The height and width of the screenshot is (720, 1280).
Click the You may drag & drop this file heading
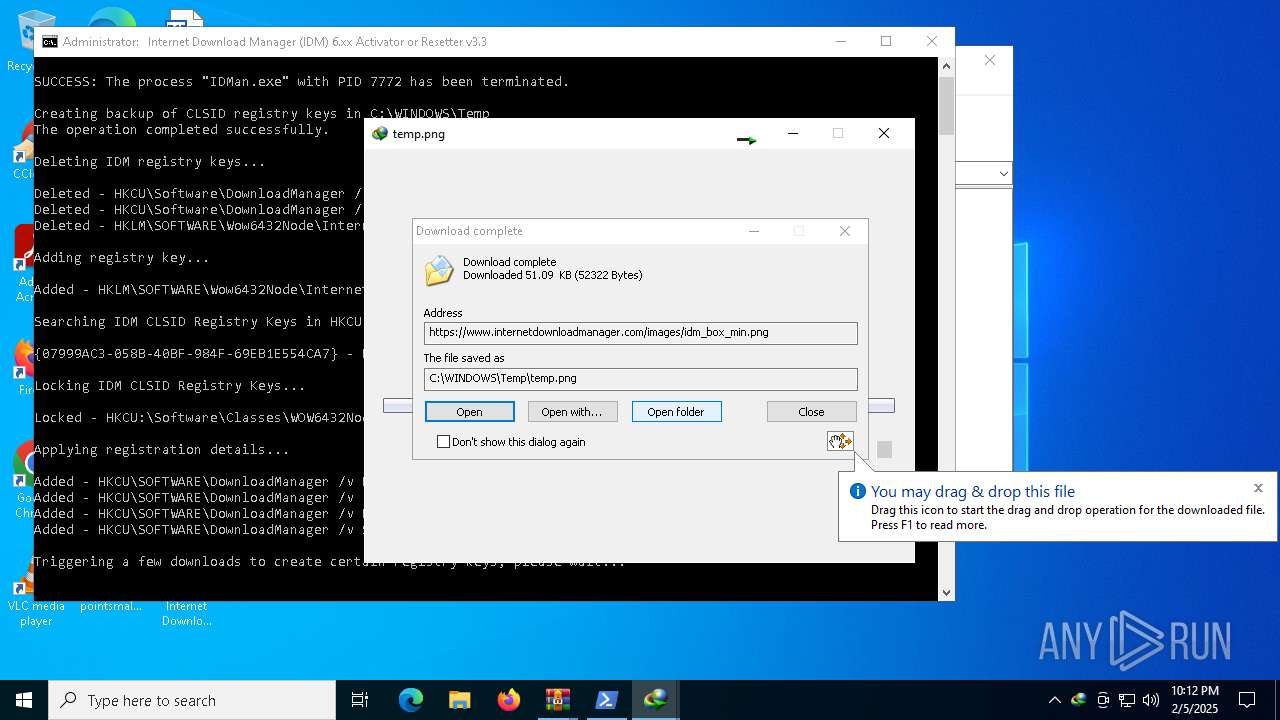pyautogui.click(x=973, y=491)
